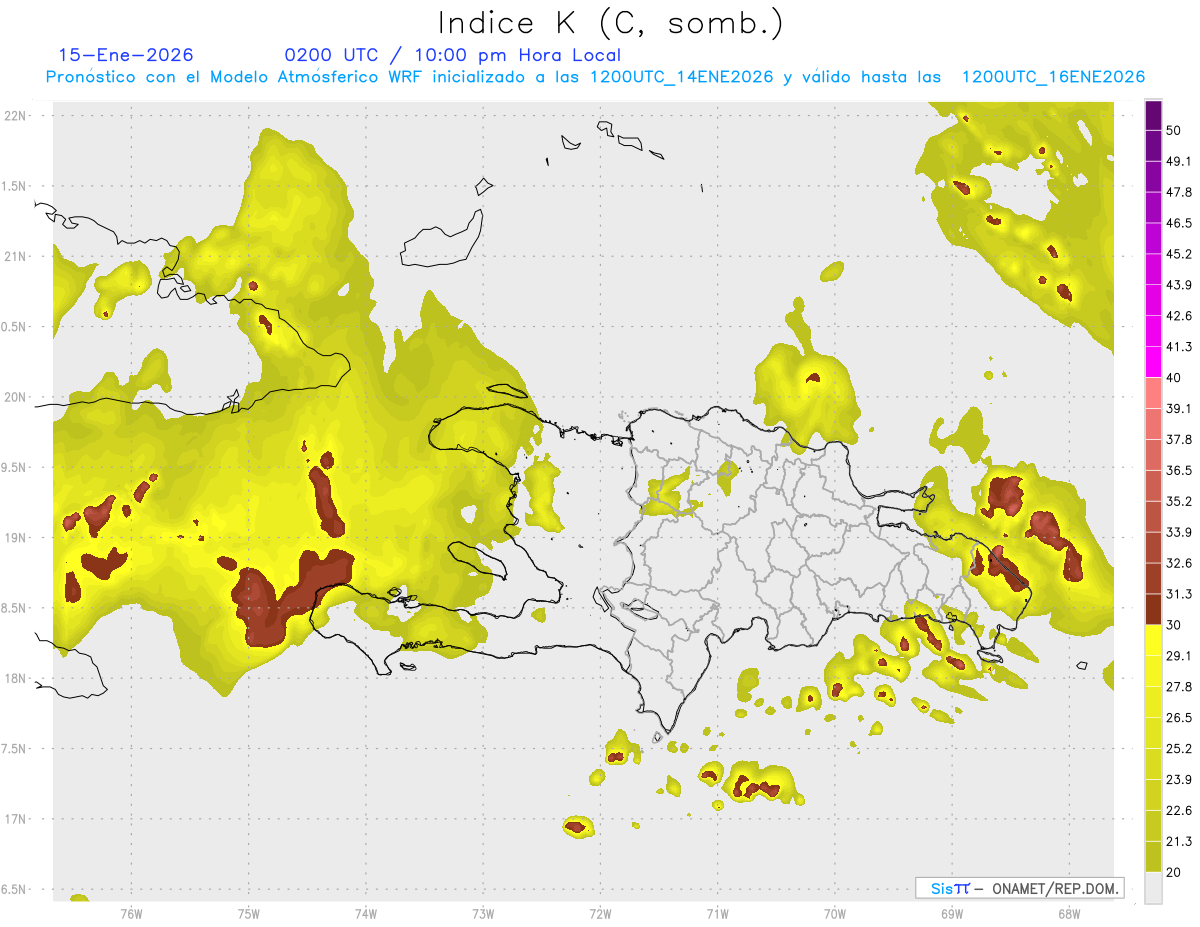The height and width of the screenshot is (927, 1200).
Task: Click legend value '49.1'
Action: point(1179,161)
